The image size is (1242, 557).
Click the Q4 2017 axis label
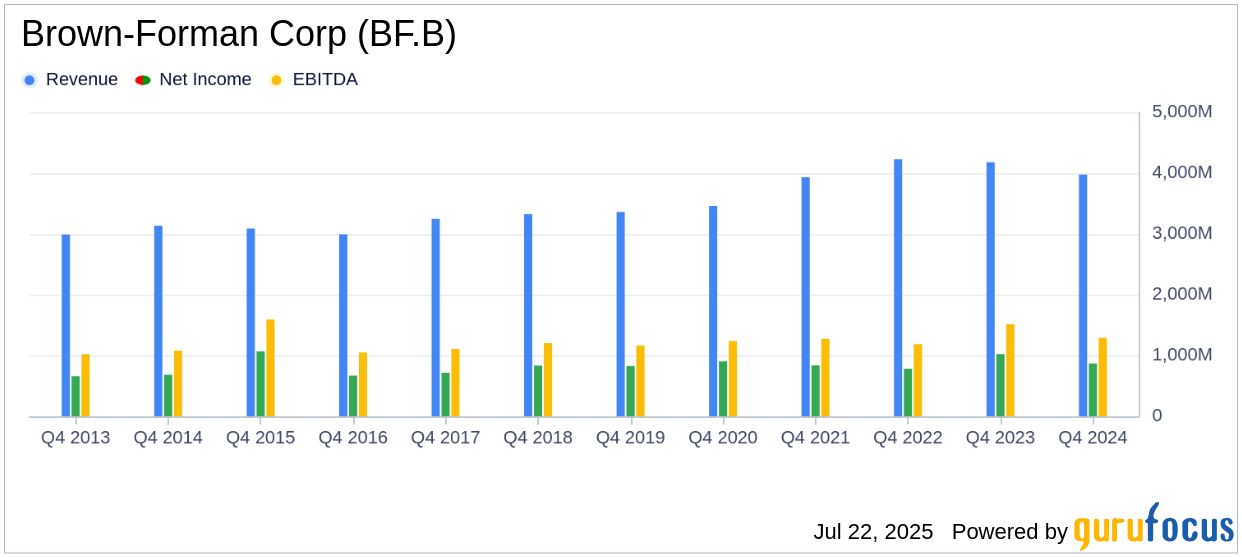point(446,438)
